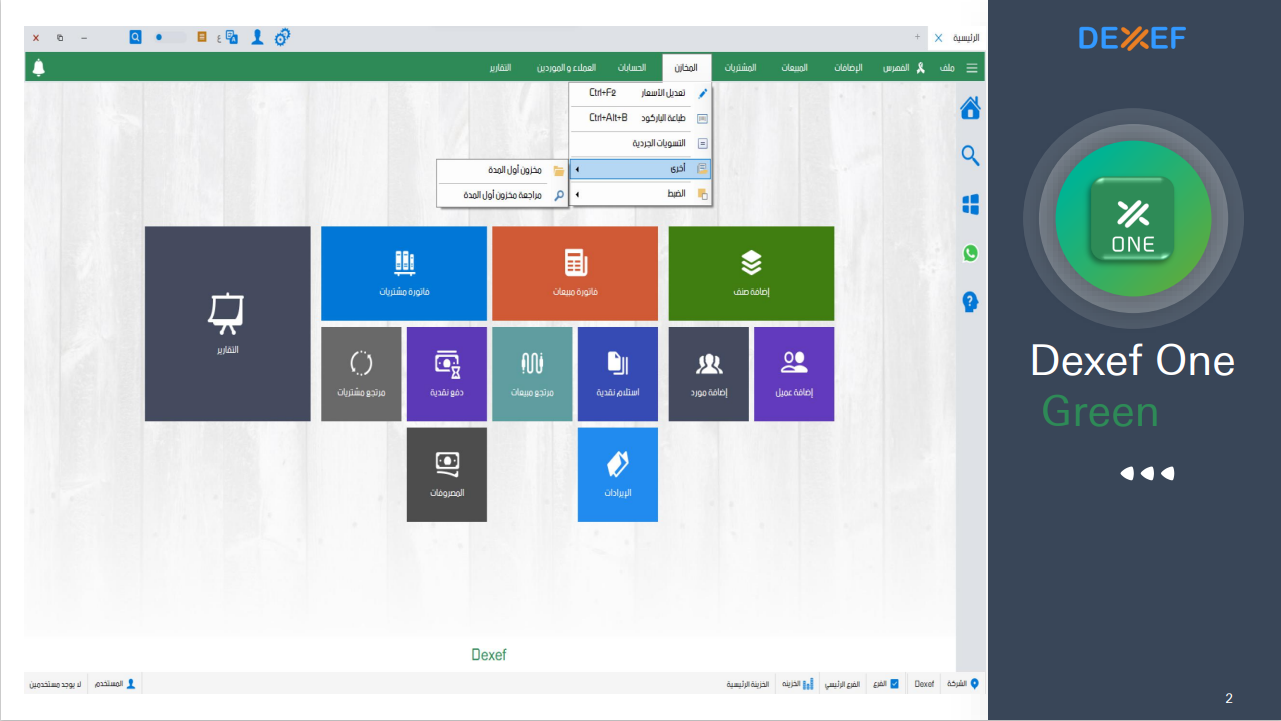Image resolution: width=1281 pixels, height=721 pixels.
Task: Click the Dexef One app logo
Action: coord(1133,219)
